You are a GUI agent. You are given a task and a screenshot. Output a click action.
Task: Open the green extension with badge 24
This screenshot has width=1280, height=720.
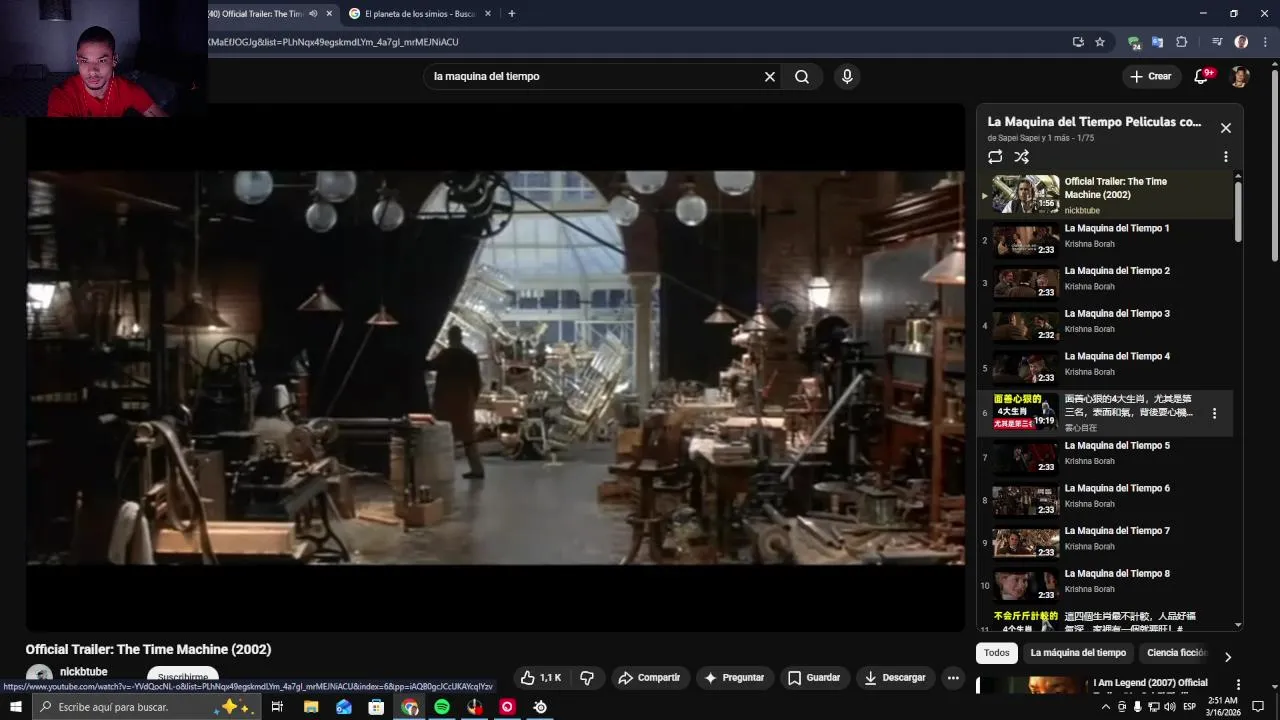point(1134,42)
